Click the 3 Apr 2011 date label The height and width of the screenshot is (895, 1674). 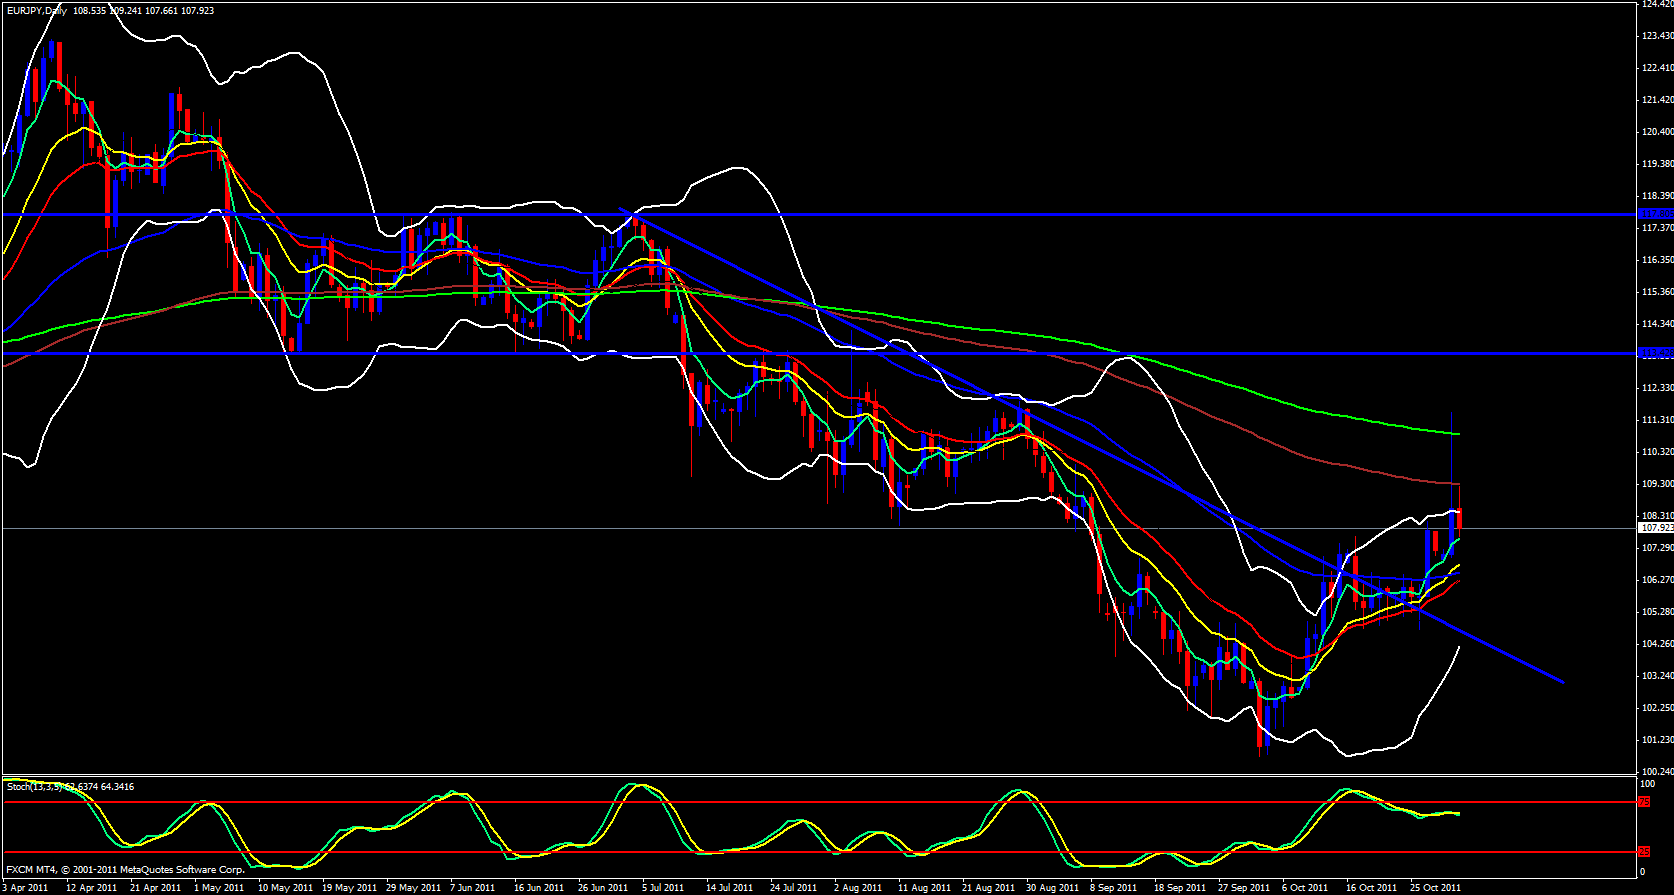pos(25,888)
